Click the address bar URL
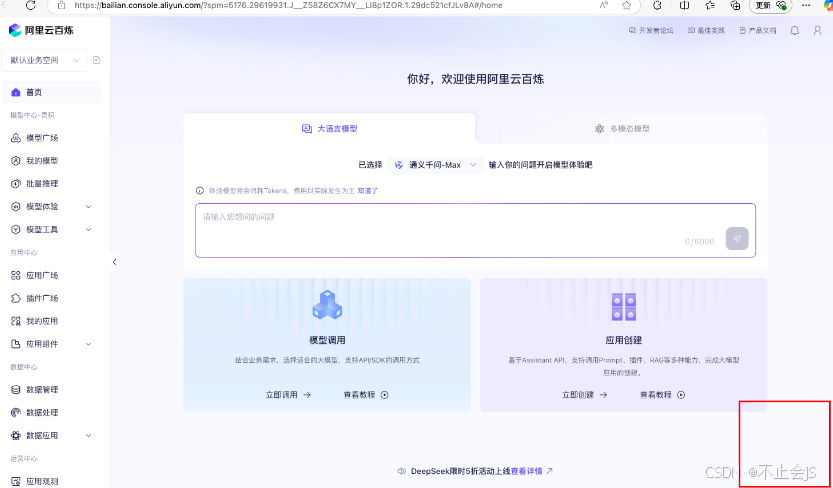Viewport: 833px width, 488px height. tap(288, 5)
